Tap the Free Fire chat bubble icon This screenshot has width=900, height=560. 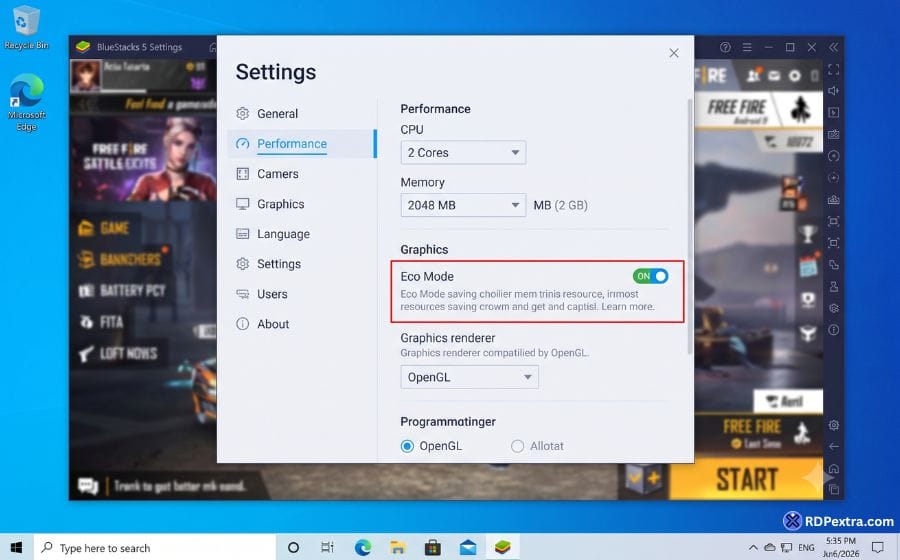[88, 487]
